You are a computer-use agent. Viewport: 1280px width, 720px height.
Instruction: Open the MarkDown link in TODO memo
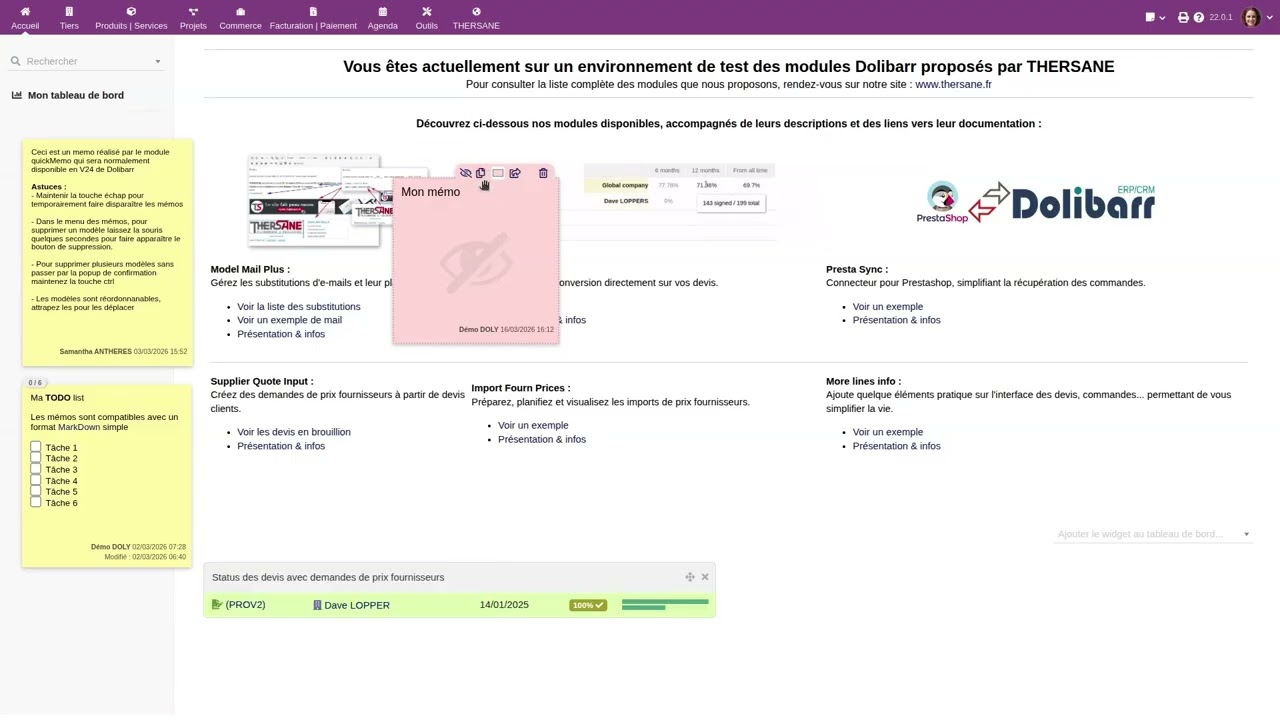79,427
